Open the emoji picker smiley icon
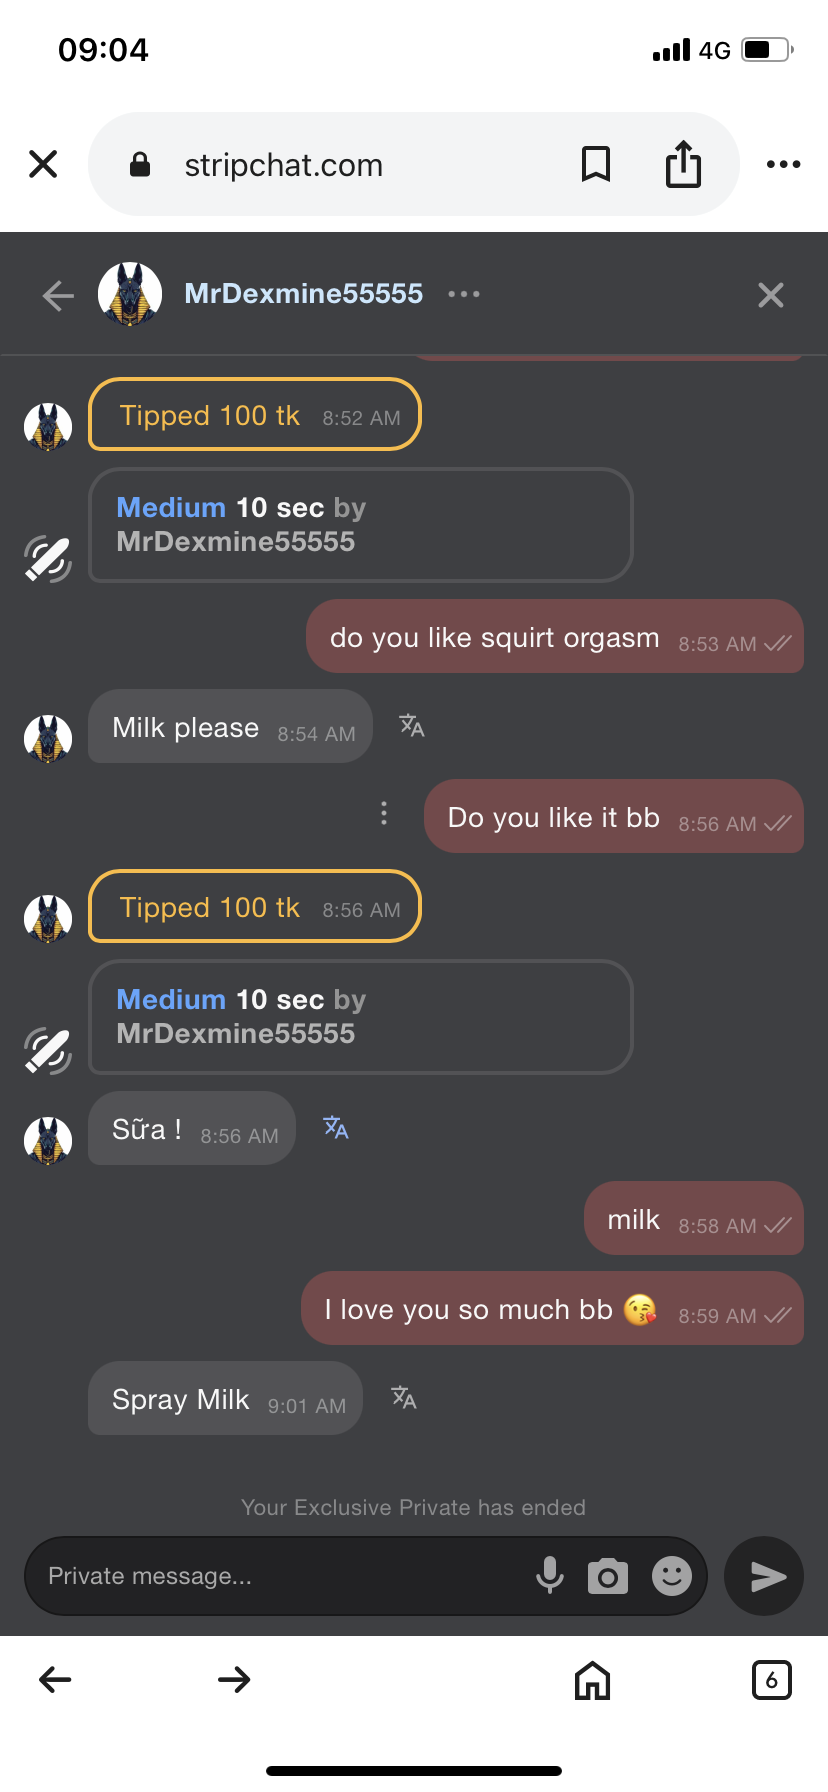Image resolution: width=828 pixels, height=1792 pixels. click(x=672, y=1576)
